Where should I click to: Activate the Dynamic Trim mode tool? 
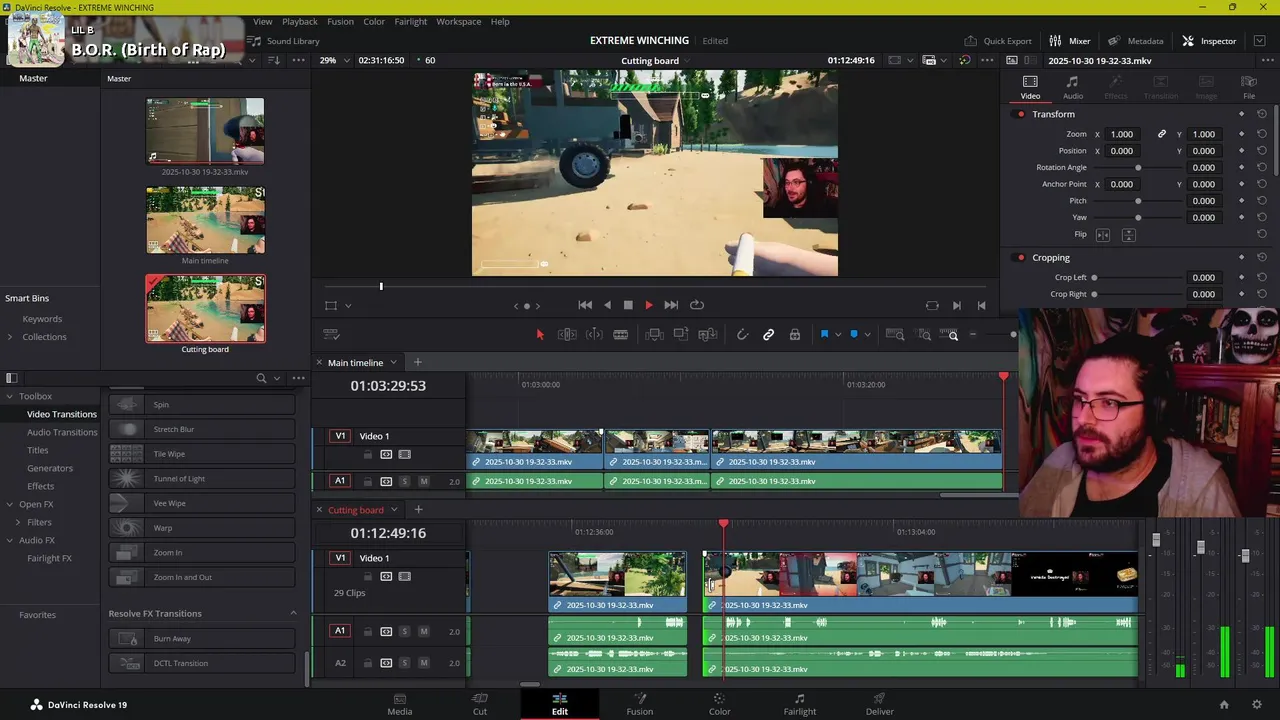(x=594, y=335)
